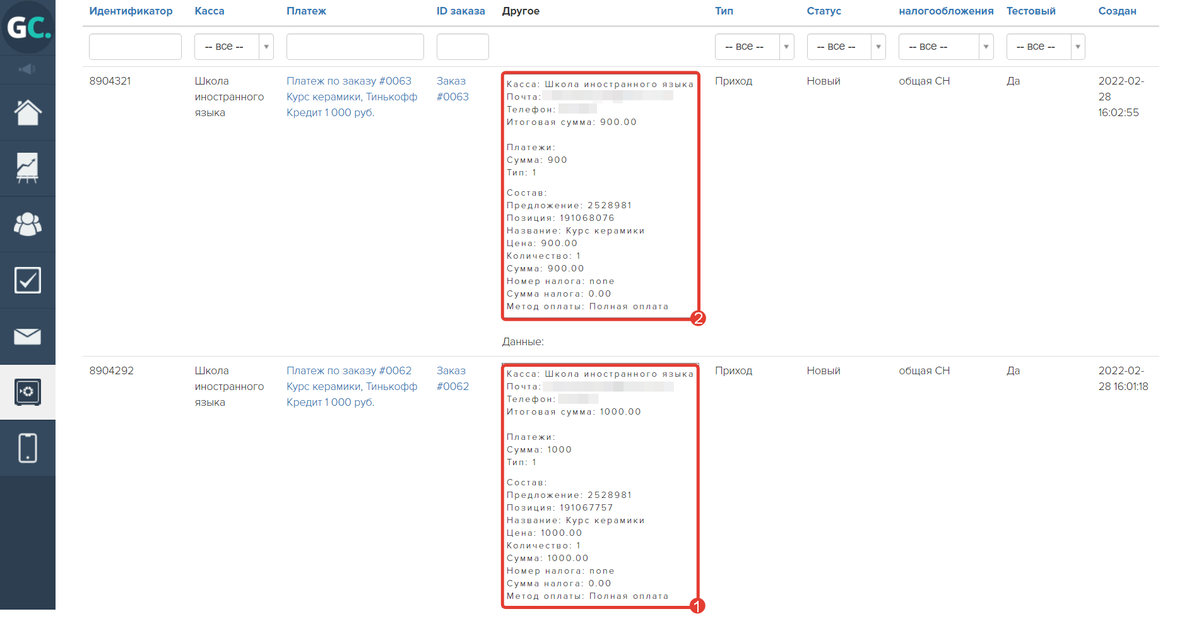Sort by Идентификатор column header
Image resolution: width=1199 pixels, height=621 pixels.
(x=131, y=11)
